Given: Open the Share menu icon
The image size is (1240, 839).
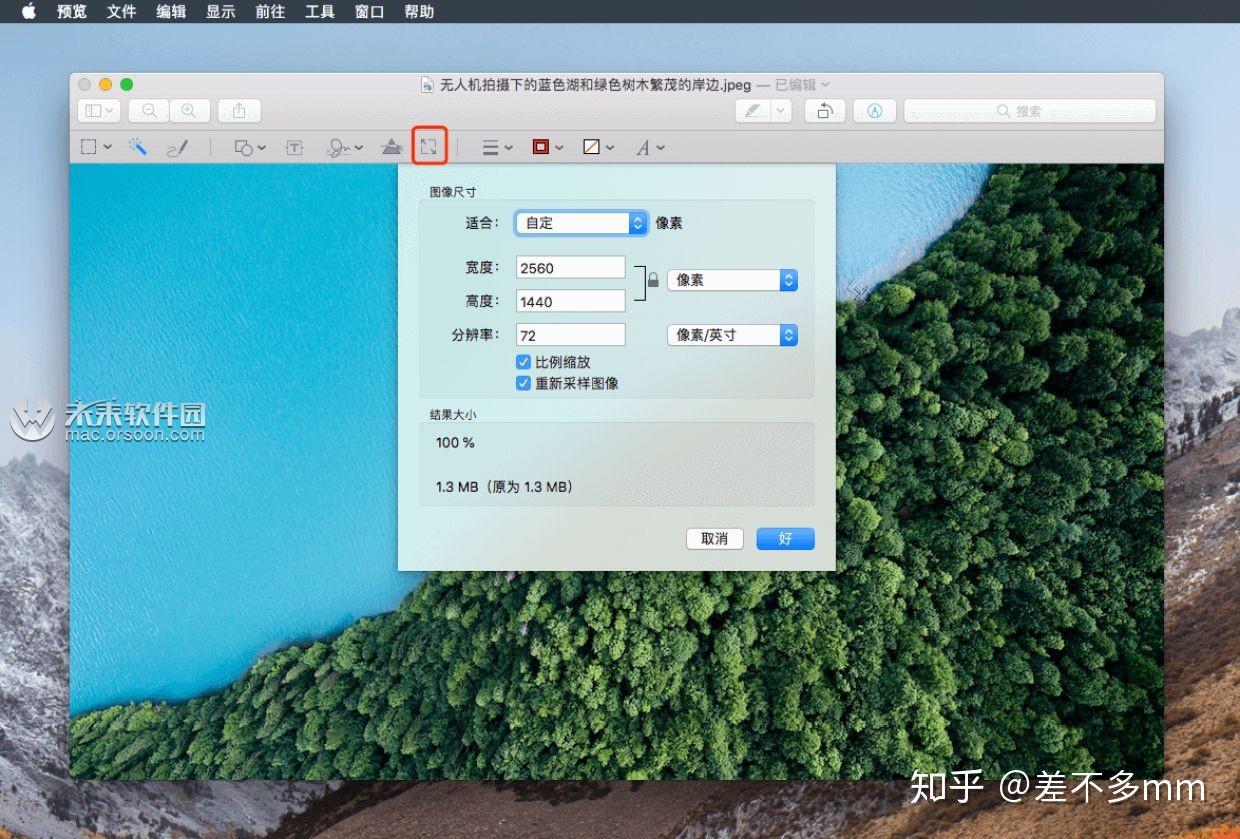Looking at the screenshot, I should click(x=239, y=110).
